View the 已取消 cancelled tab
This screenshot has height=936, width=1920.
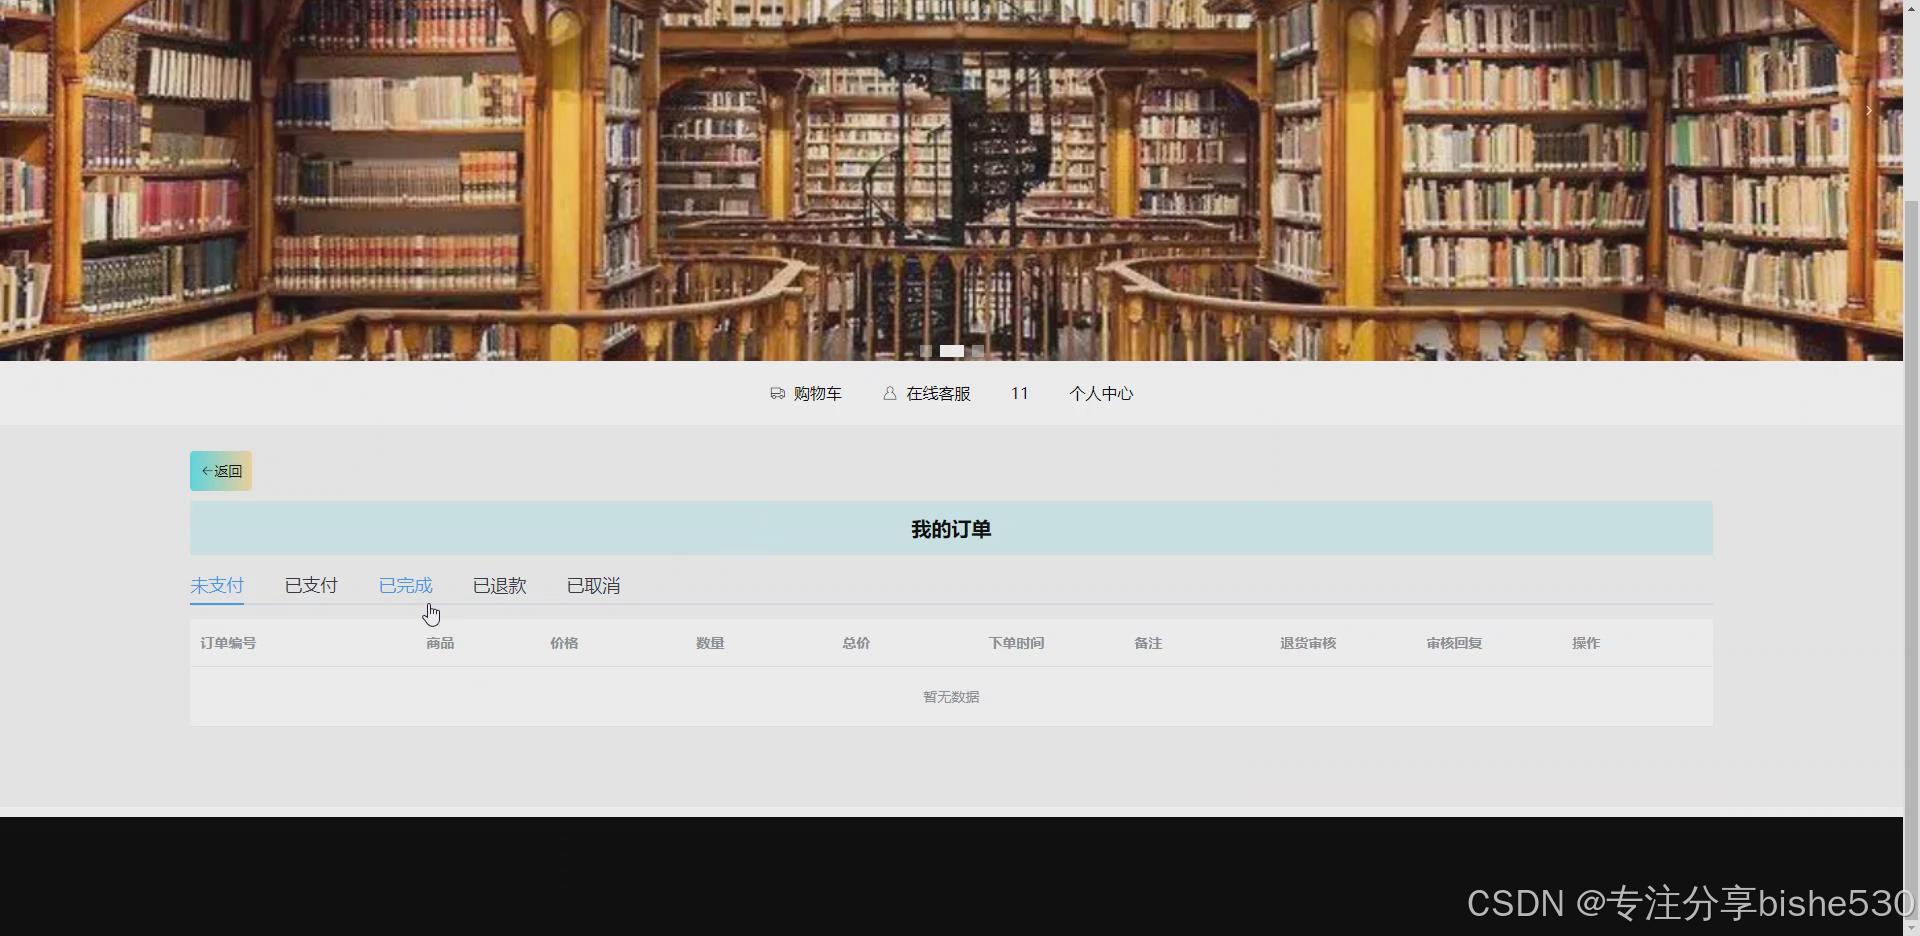tap(593, 586)
